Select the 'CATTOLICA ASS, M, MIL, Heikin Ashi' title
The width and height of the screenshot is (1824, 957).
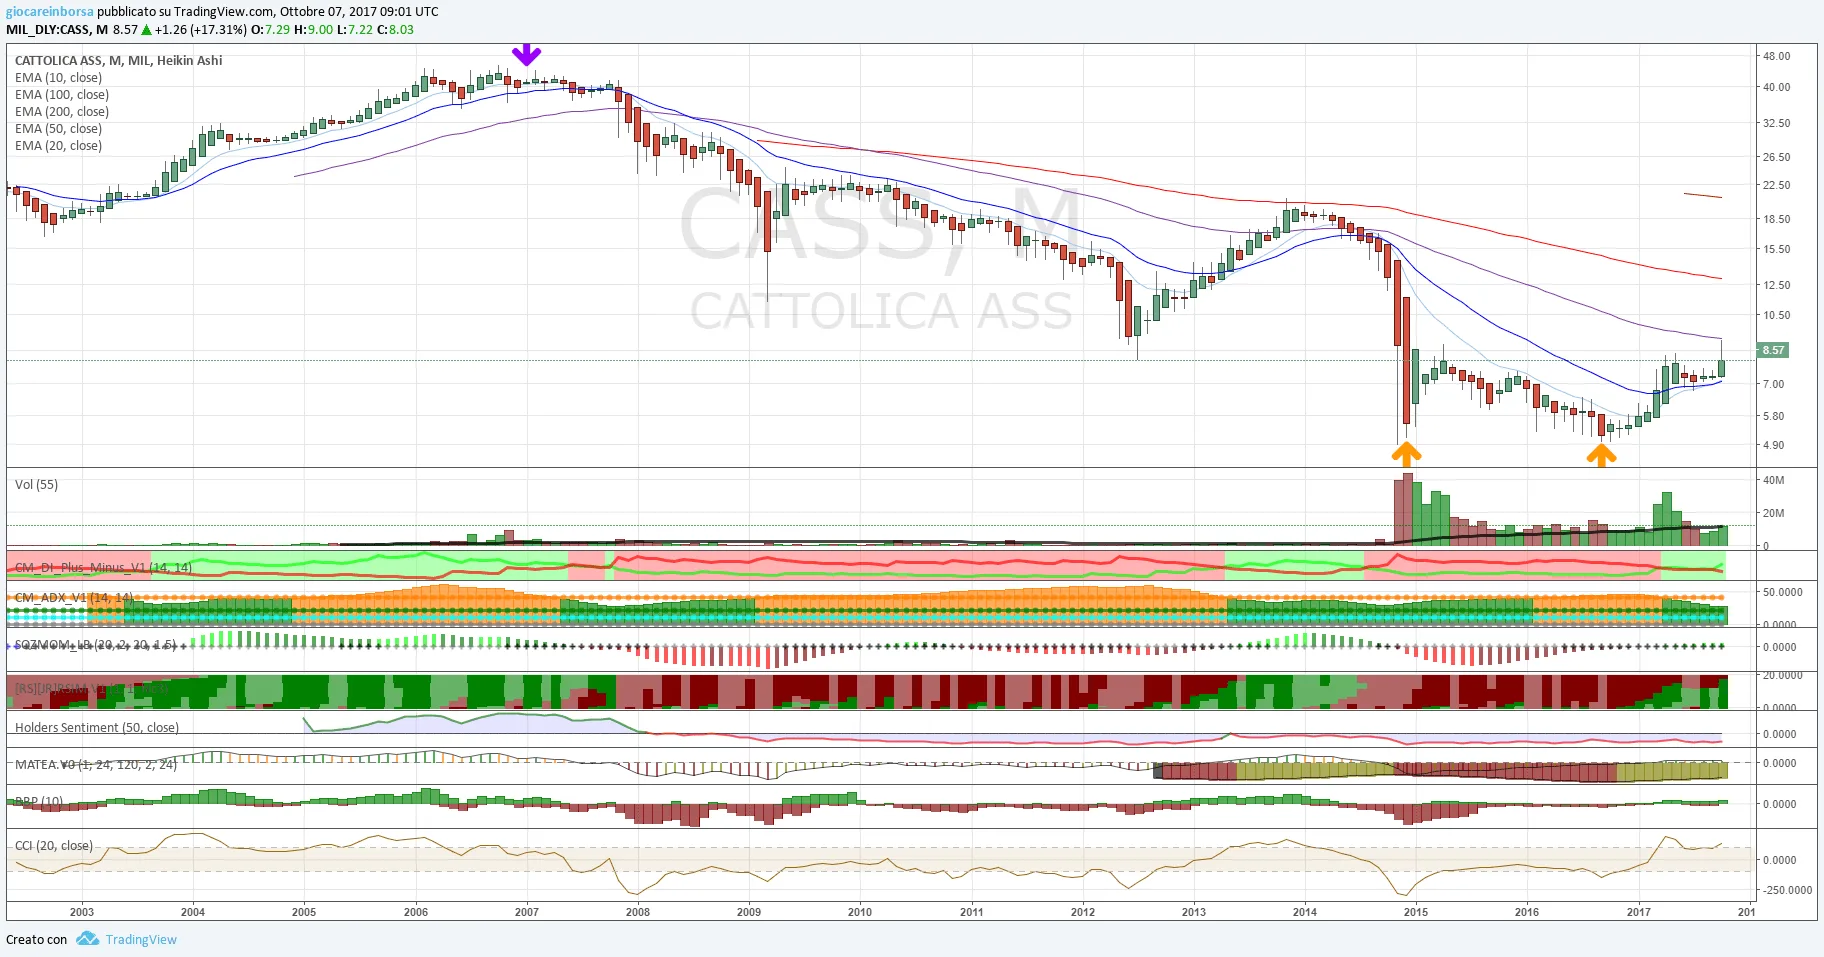tap(119, 61)
